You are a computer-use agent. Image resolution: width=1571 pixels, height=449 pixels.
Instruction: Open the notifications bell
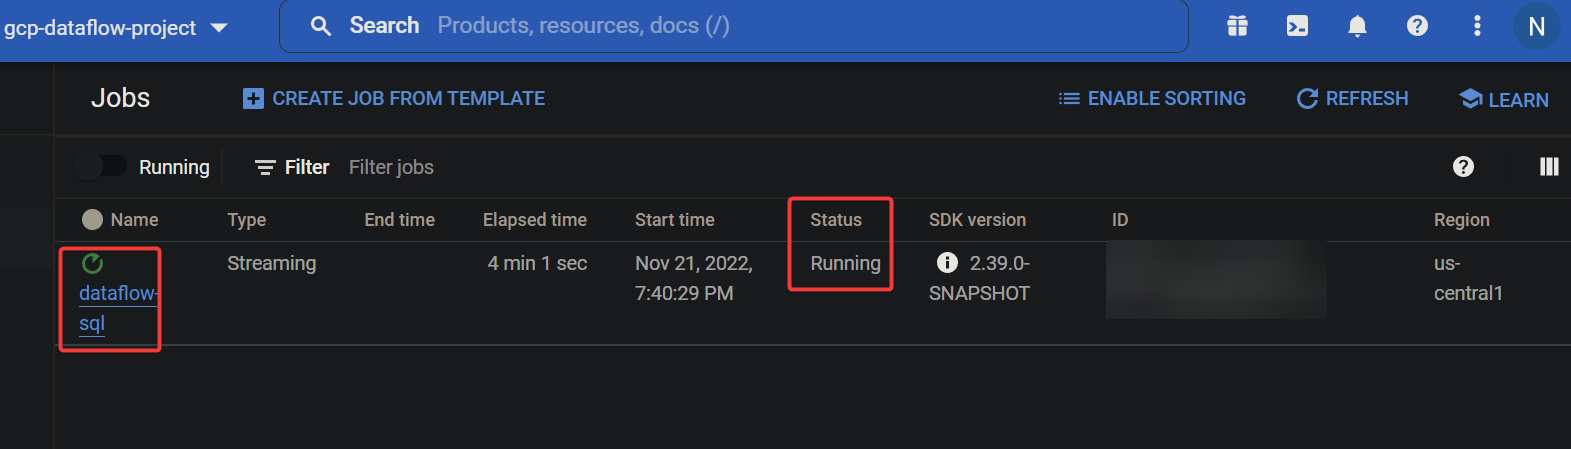1357,26
